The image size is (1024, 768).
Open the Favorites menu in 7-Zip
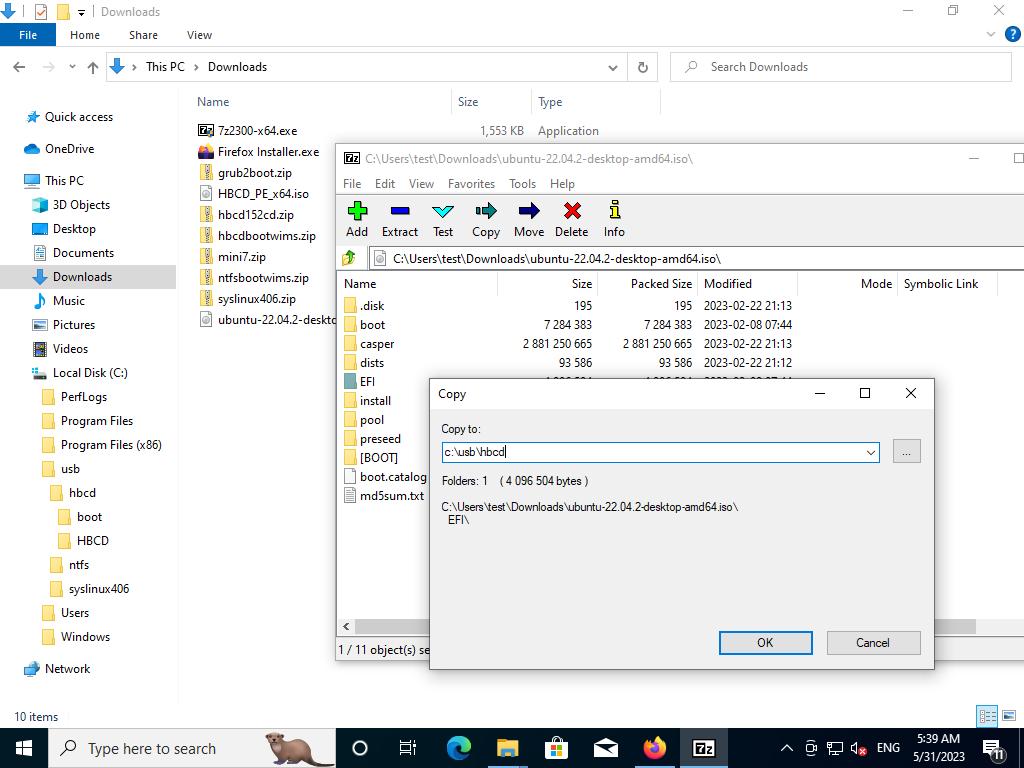point(471,184)
